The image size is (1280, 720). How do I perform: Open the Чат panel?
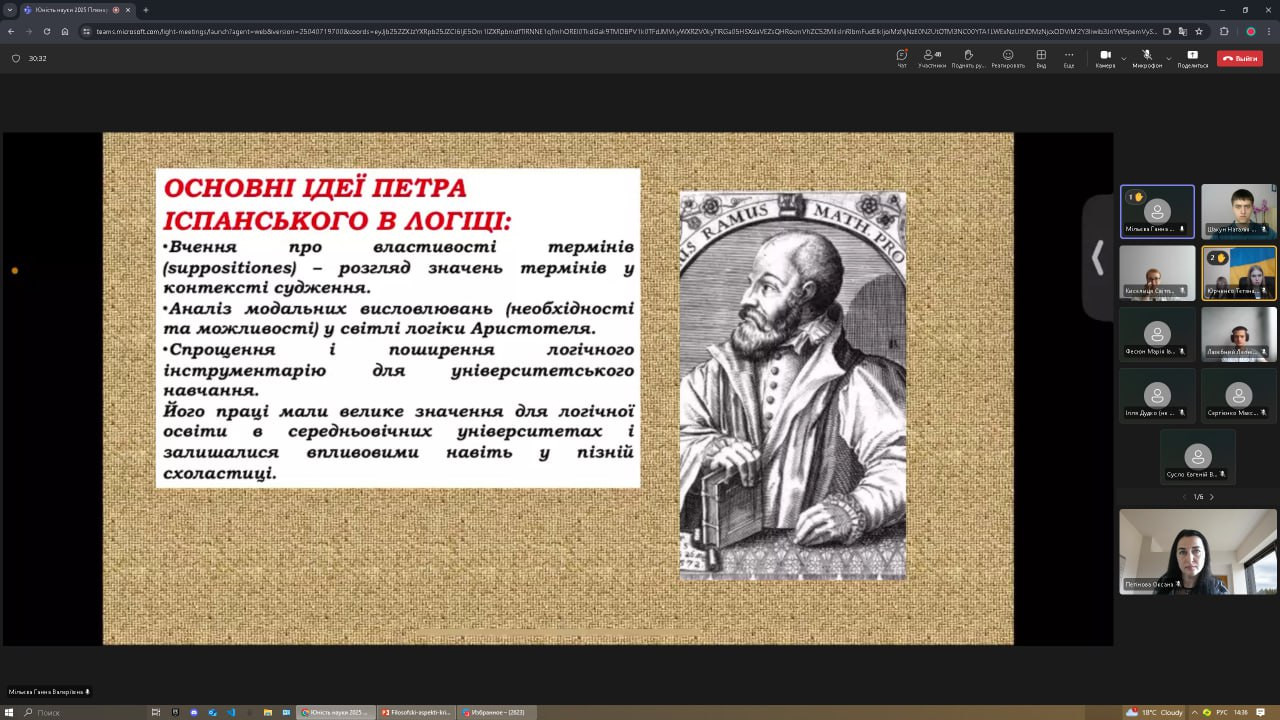[901, 57]
